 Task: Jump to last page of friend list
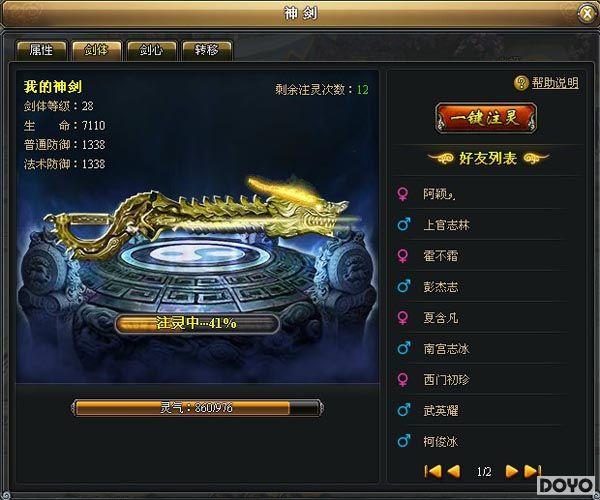(533, 471)
